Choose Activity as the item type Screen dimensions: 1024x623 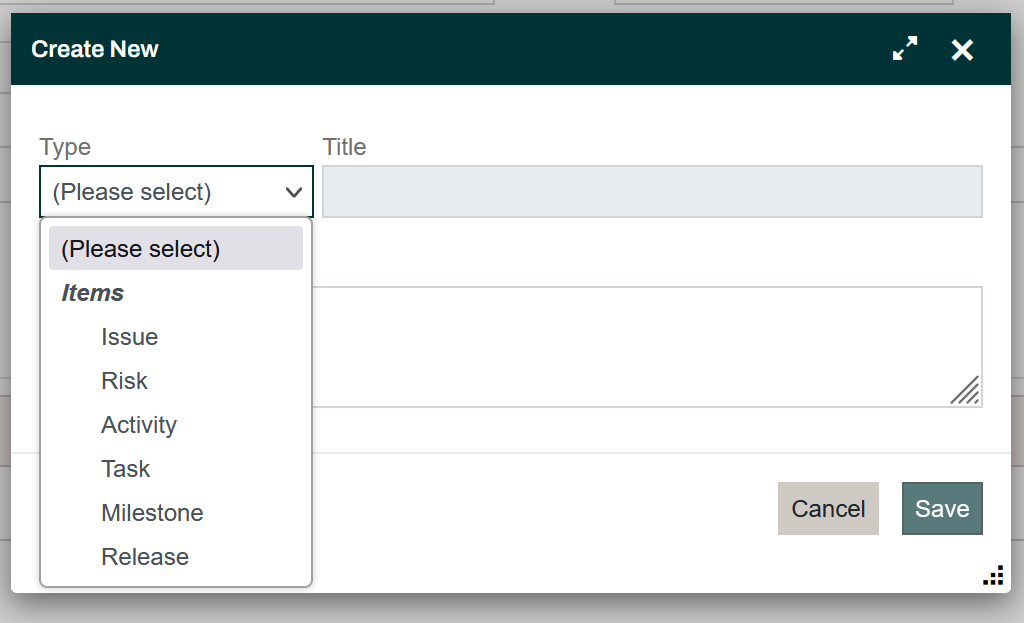(x=138, y=425)
